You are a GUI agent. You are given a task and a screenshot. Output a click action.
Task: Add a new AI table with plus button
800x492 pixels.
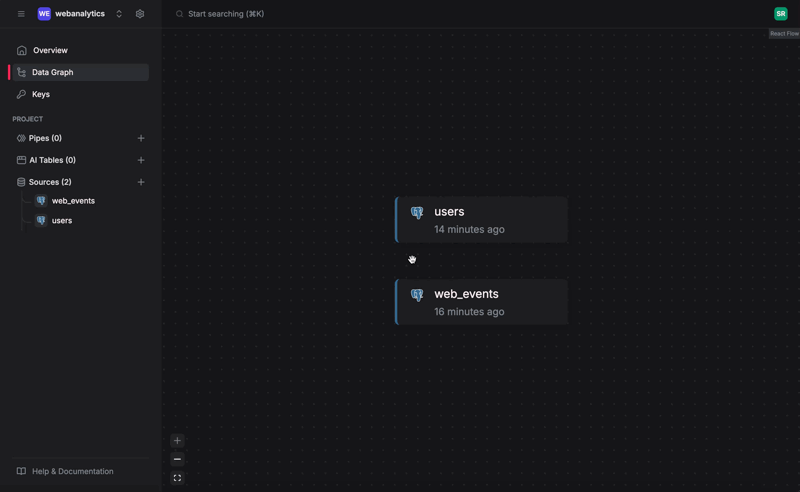[141, 160]
